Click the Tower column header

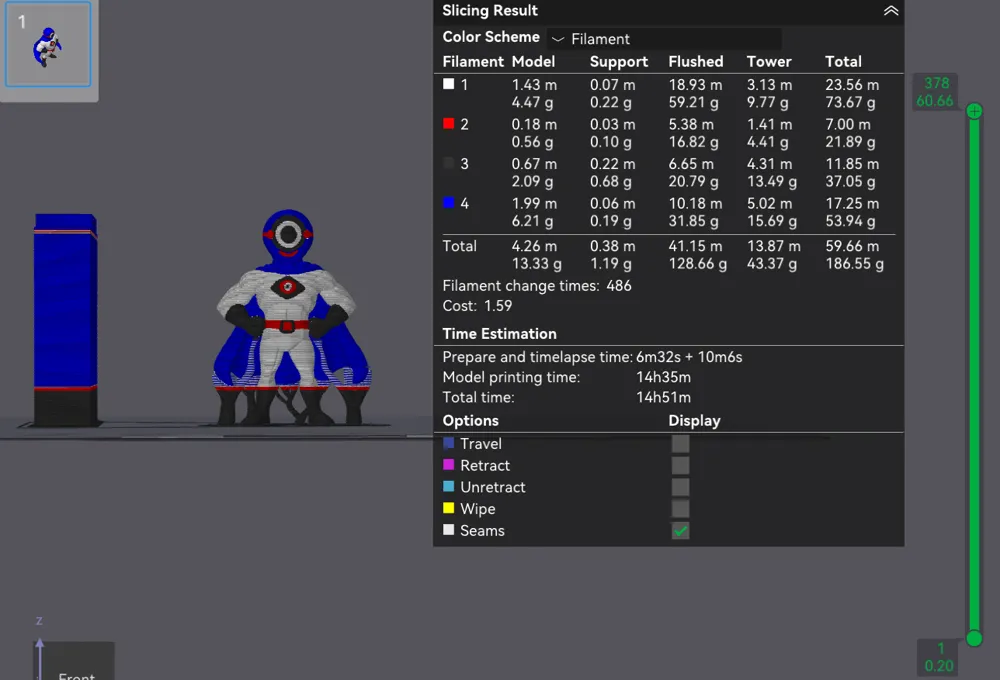pos(769,61)
